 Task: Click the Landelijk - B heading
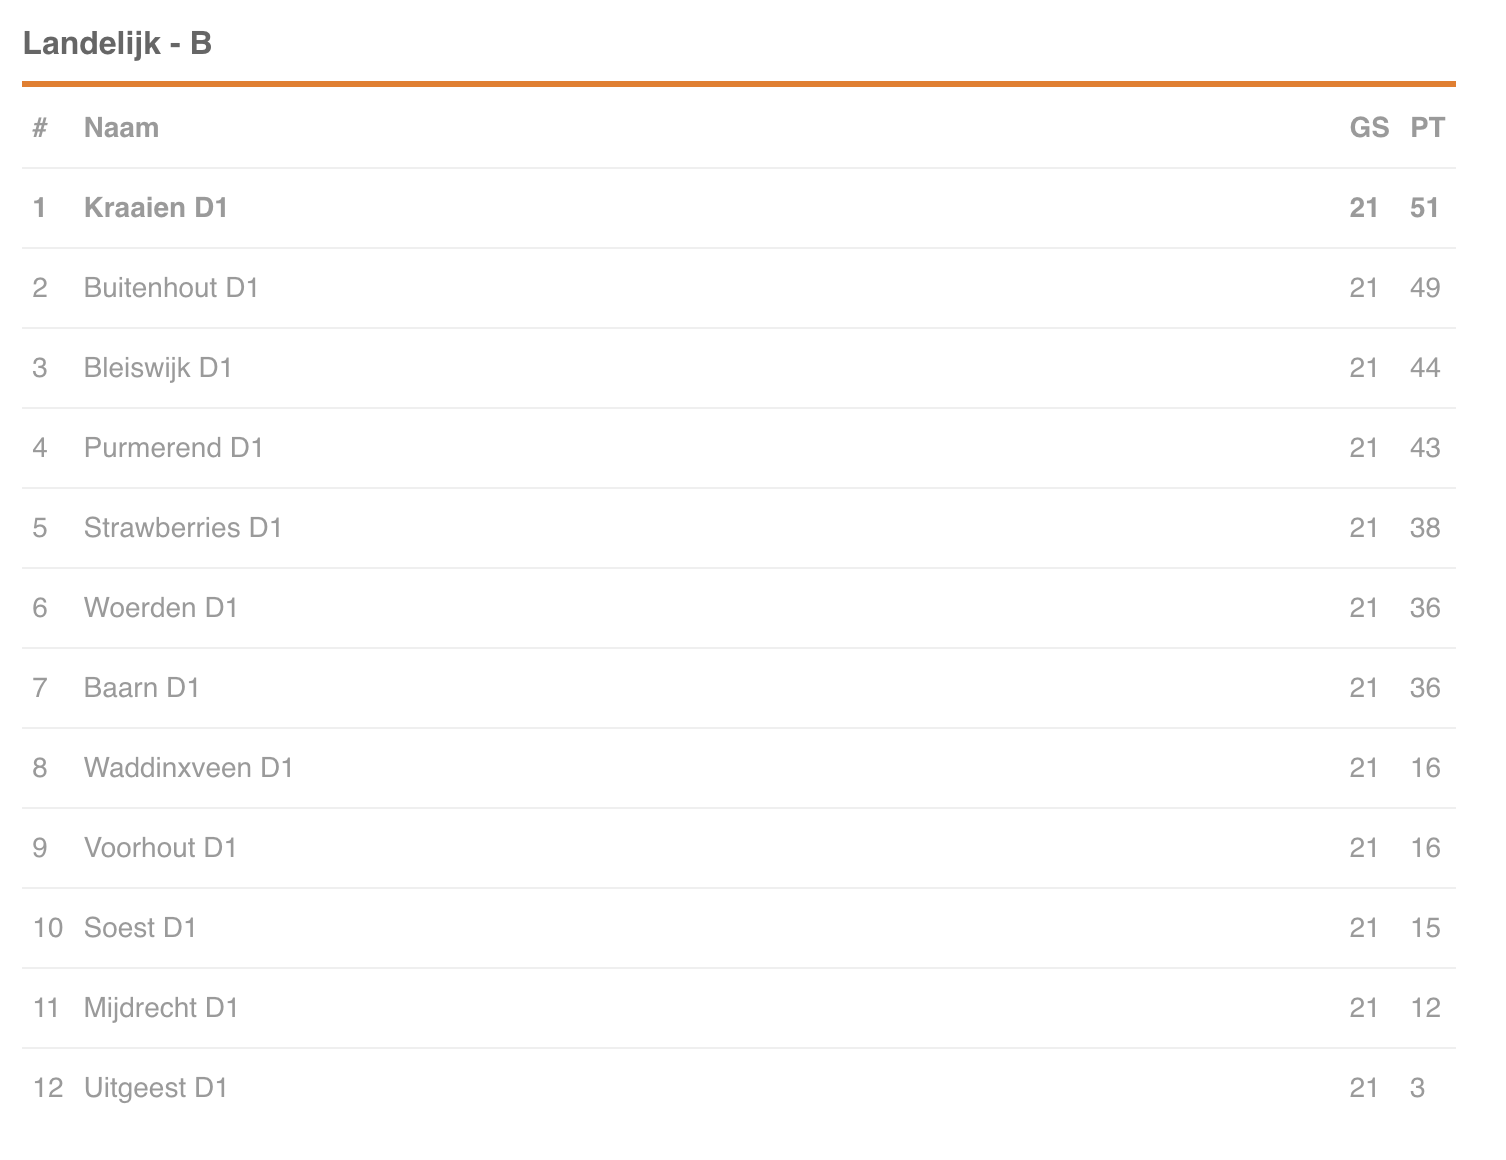pos(117,44)
